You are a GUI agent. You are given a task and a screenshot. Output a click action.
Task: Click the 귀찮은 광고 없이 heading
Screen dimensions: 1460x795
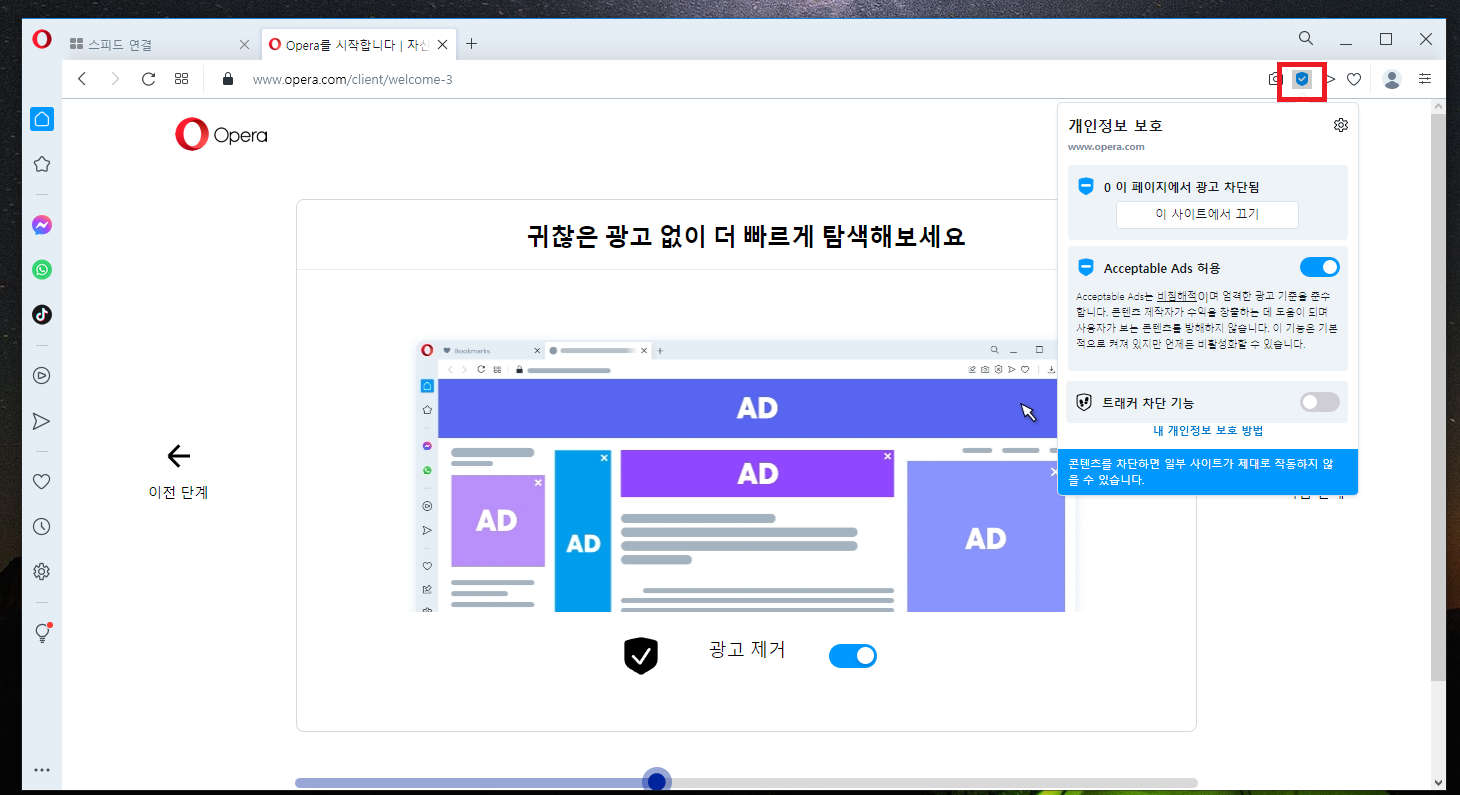pyautogui.click(x=746, y=236)
